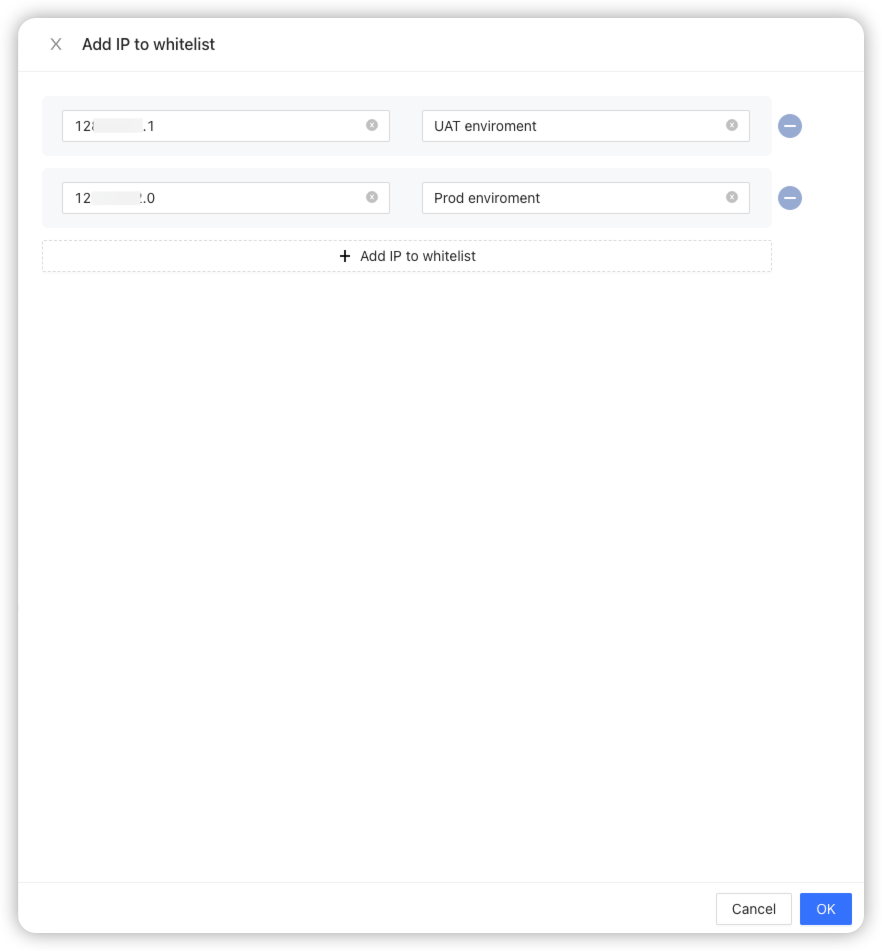Close the Add IP to whitelist dialog
The height and width of the screenshot is (951, 882).
[x=56, y=44]
